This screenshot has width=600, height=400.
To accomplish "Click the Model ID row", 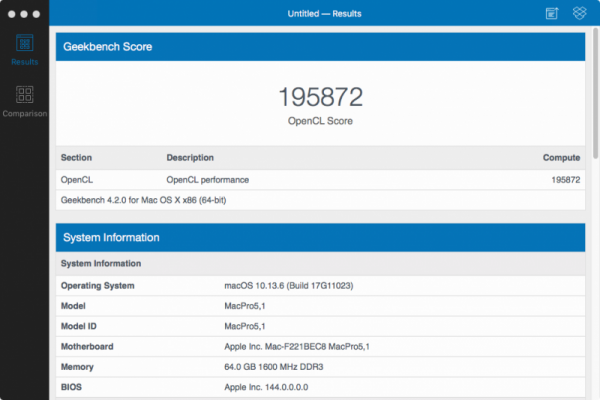I will [x=320, y=326].
